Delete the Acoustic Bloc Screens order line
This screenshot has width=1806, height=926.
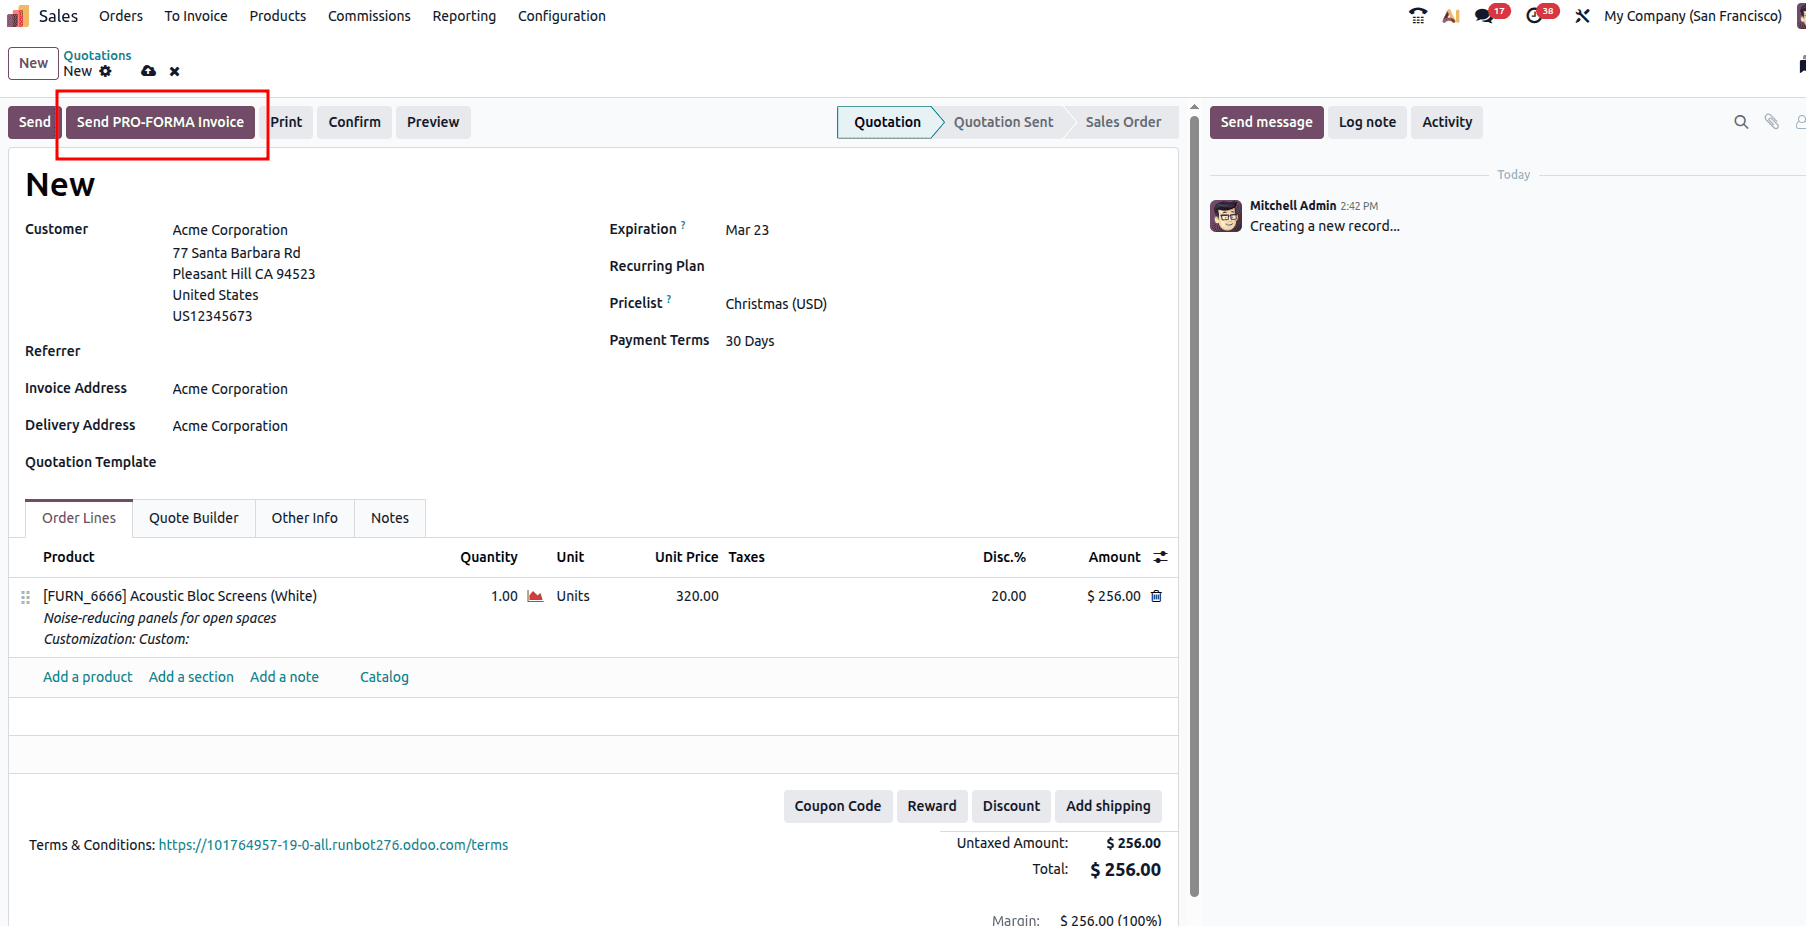1156,596
